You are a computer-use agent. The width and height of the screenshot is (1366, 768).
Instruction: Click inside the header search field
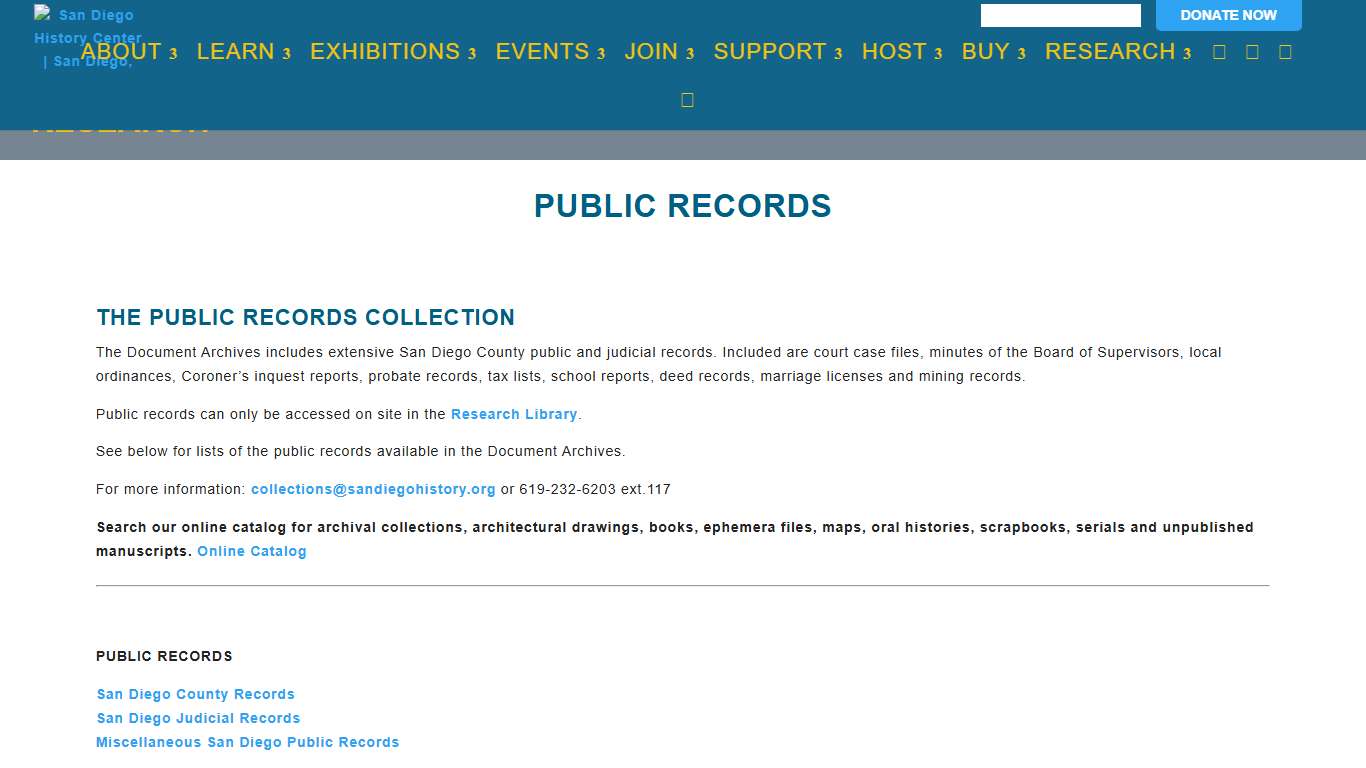[1060, 15]
